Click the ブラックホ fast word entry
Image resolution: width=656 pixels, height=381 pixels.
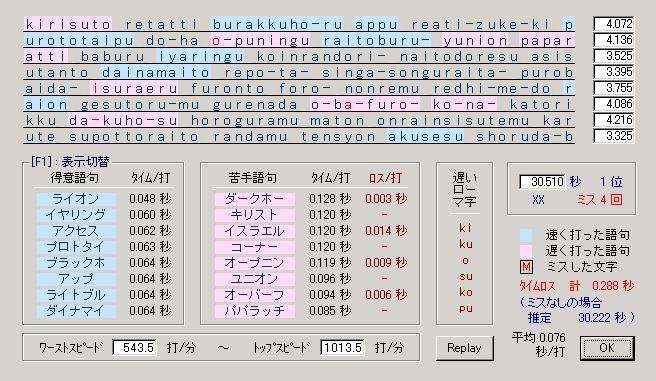point(76,263)
